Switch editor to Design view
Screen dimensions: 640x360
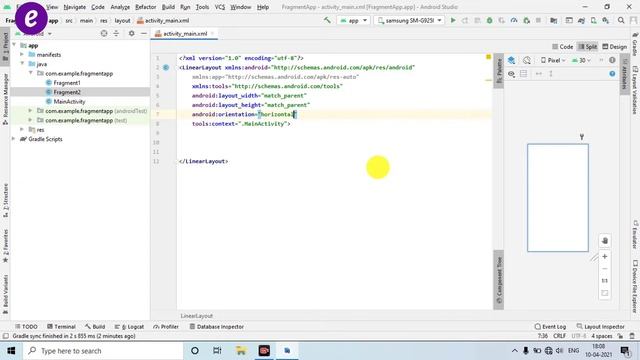coord(615,47)
